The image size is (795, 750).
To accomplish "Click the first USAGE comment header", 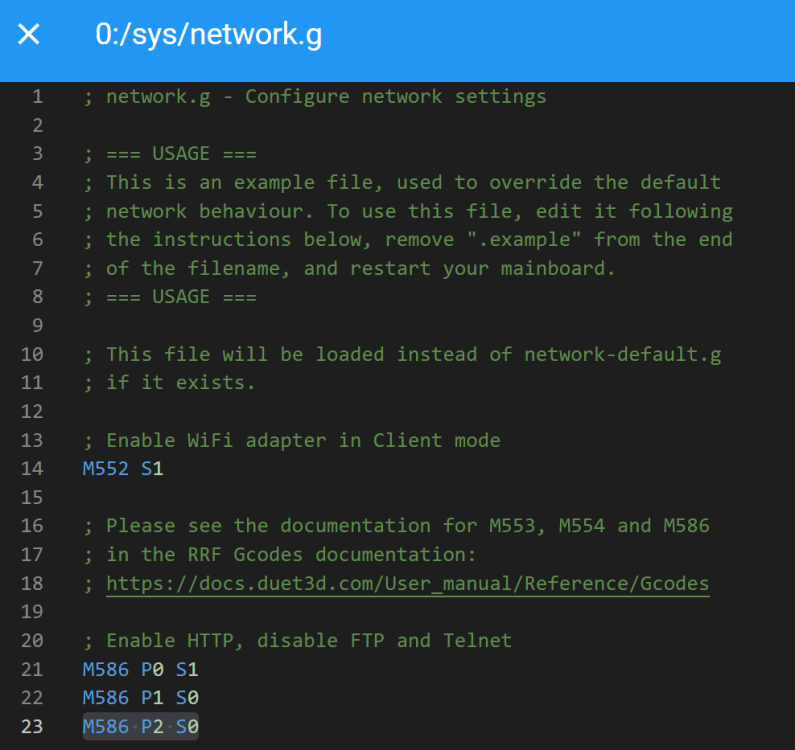I will [x=170, y=154].
